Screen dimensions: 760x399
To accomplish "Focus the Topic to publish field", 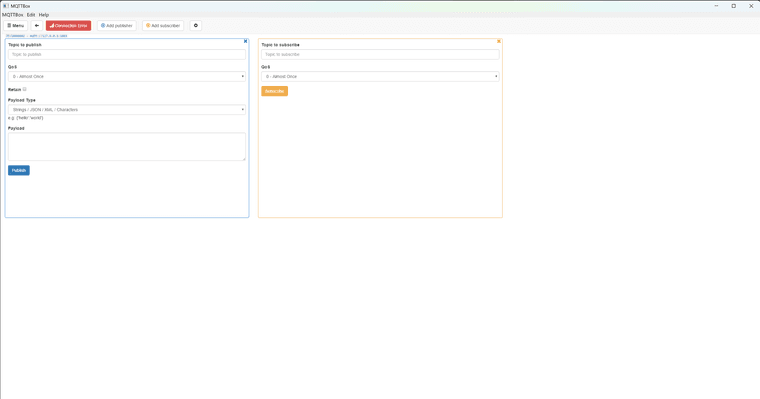I will 127,54.
